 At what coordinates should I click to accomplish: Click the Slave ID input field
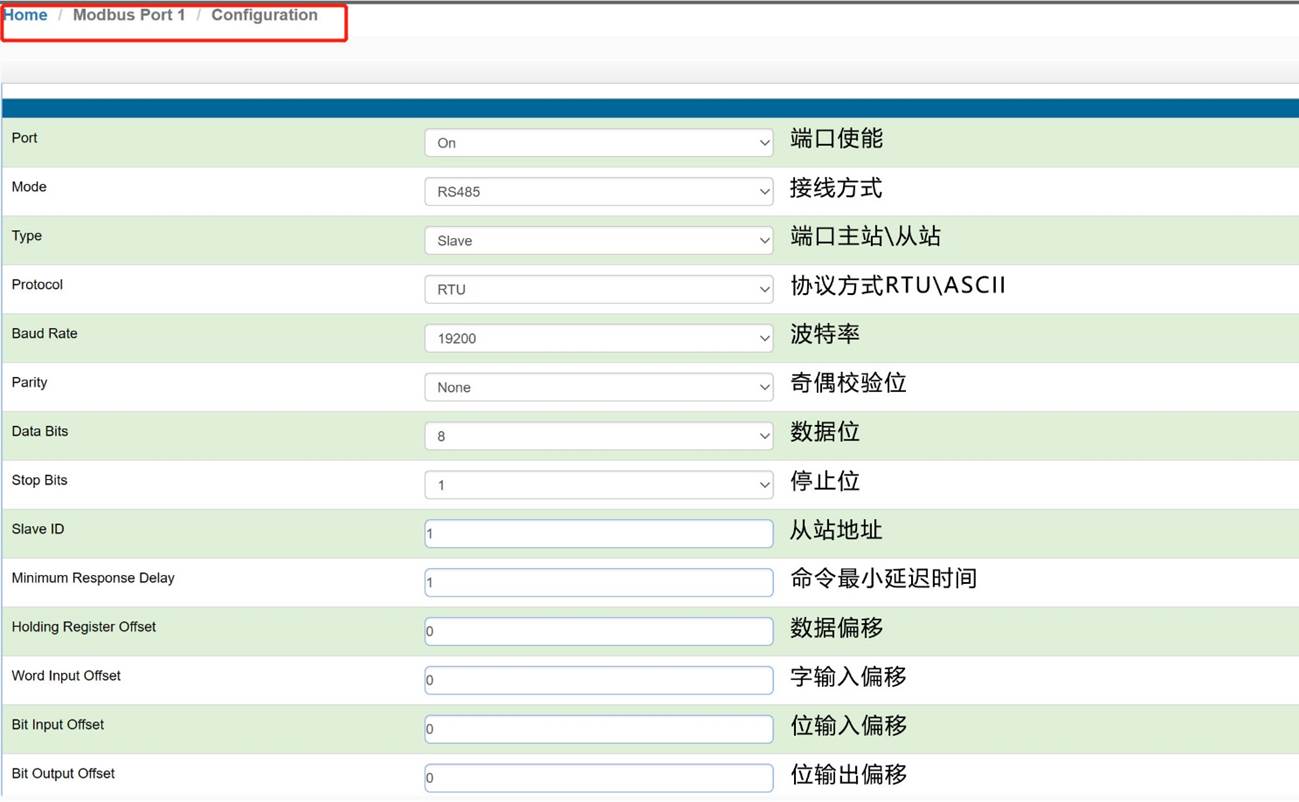598,533
